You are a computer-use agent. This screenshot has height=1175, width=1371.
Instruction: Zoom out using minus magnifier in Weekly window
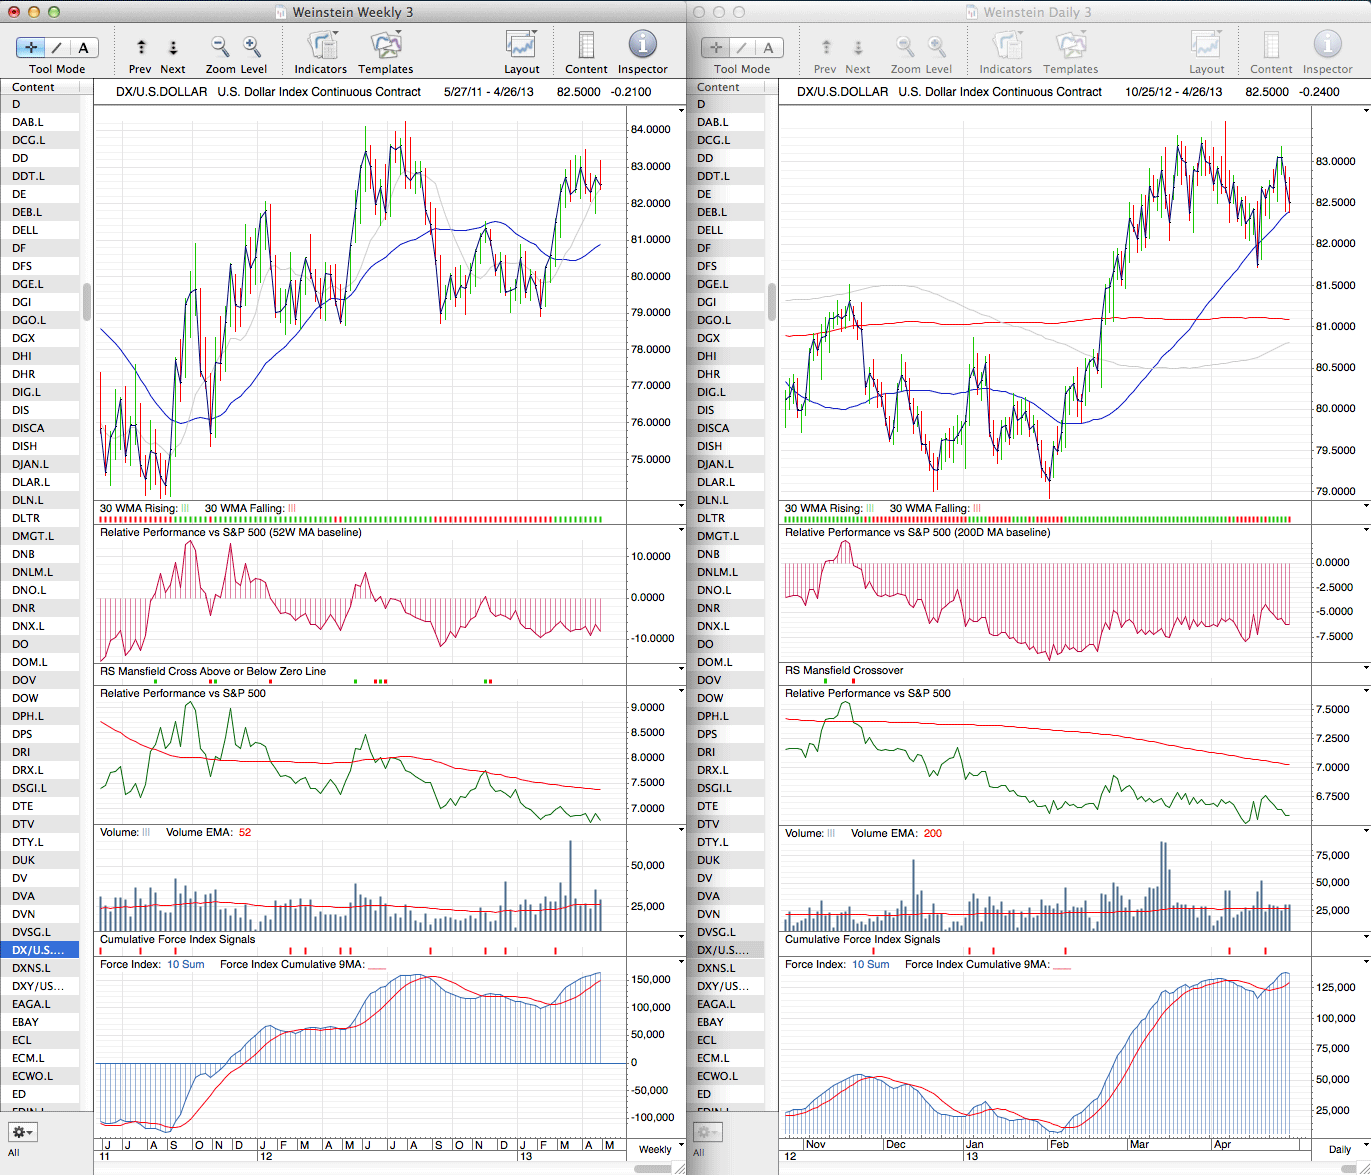(x=220, y=47)
